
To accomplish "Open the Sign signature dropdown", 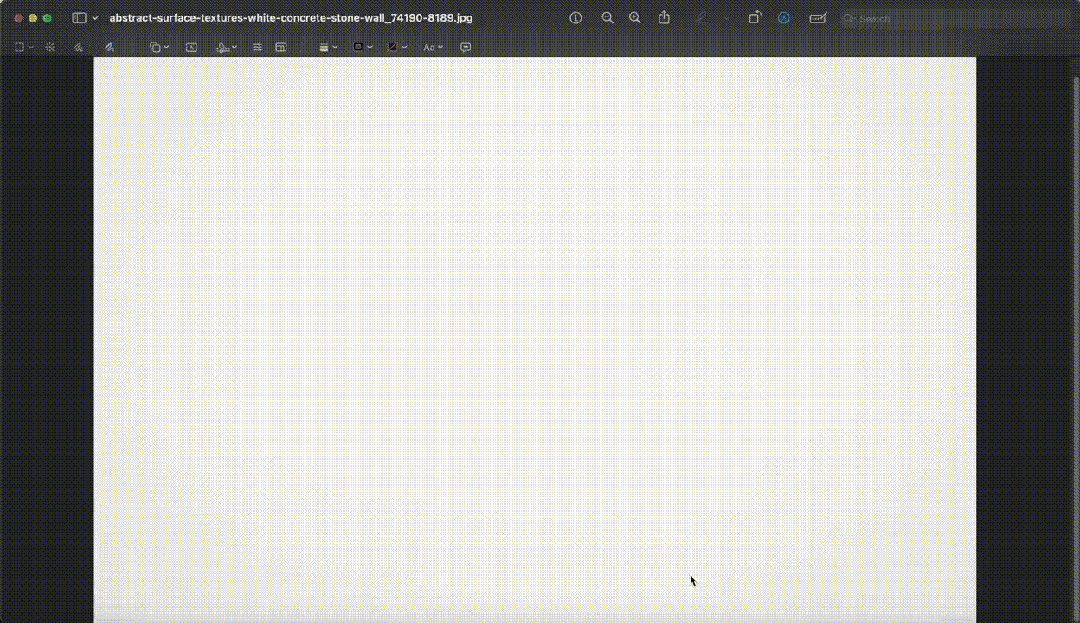I will (x=226, y=47).
